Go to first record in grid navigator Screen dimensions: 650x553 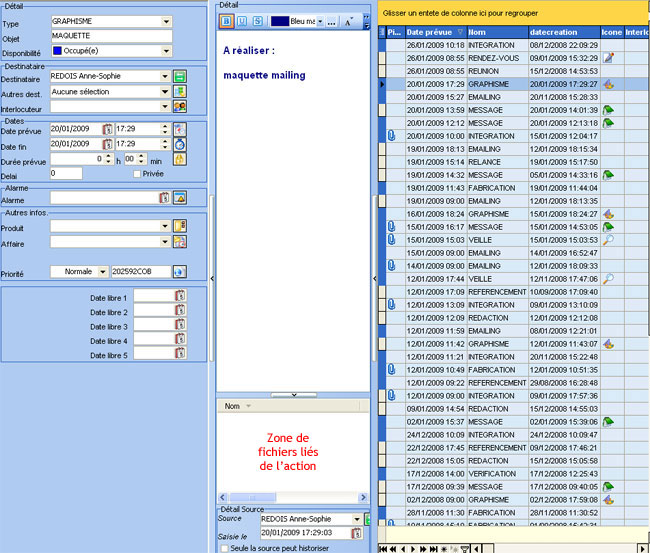coord(383,549)
